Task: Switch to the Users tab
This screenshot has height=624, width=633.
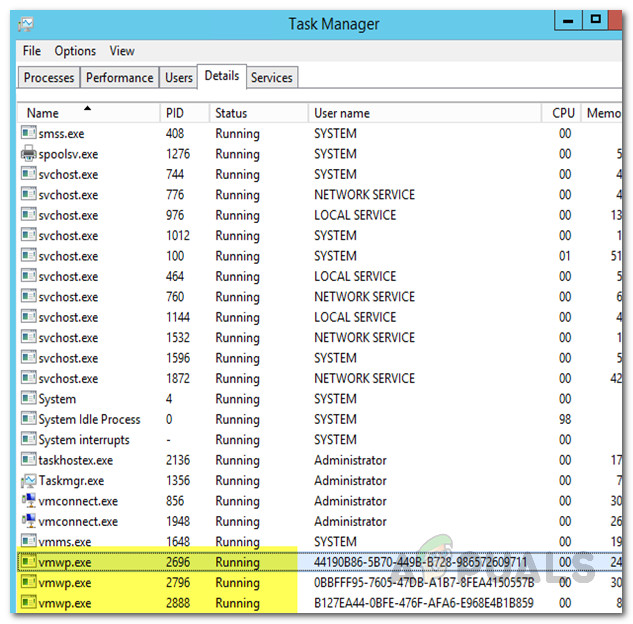Action: click(178, 77)
